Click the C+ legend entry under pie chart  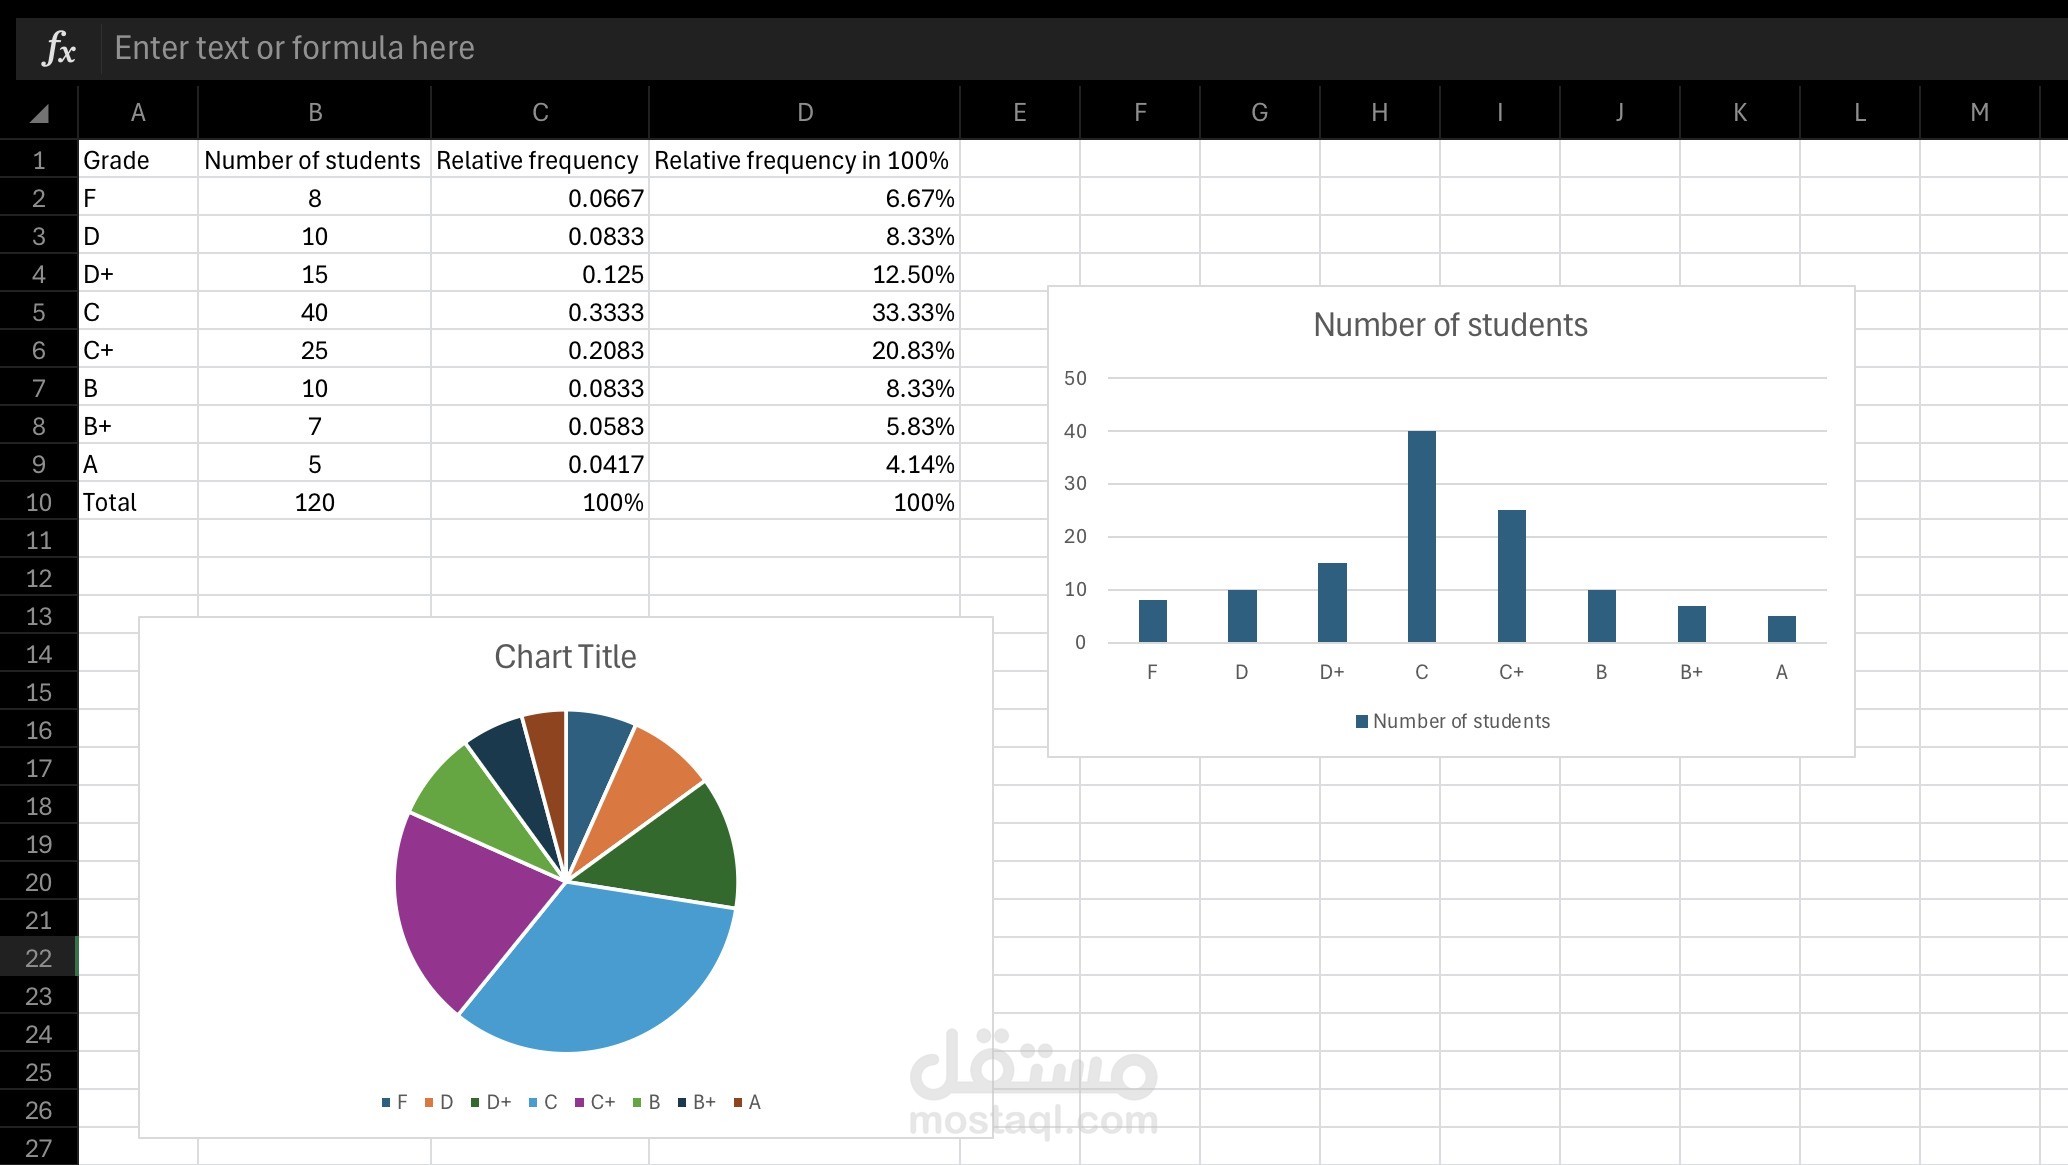595,1102
